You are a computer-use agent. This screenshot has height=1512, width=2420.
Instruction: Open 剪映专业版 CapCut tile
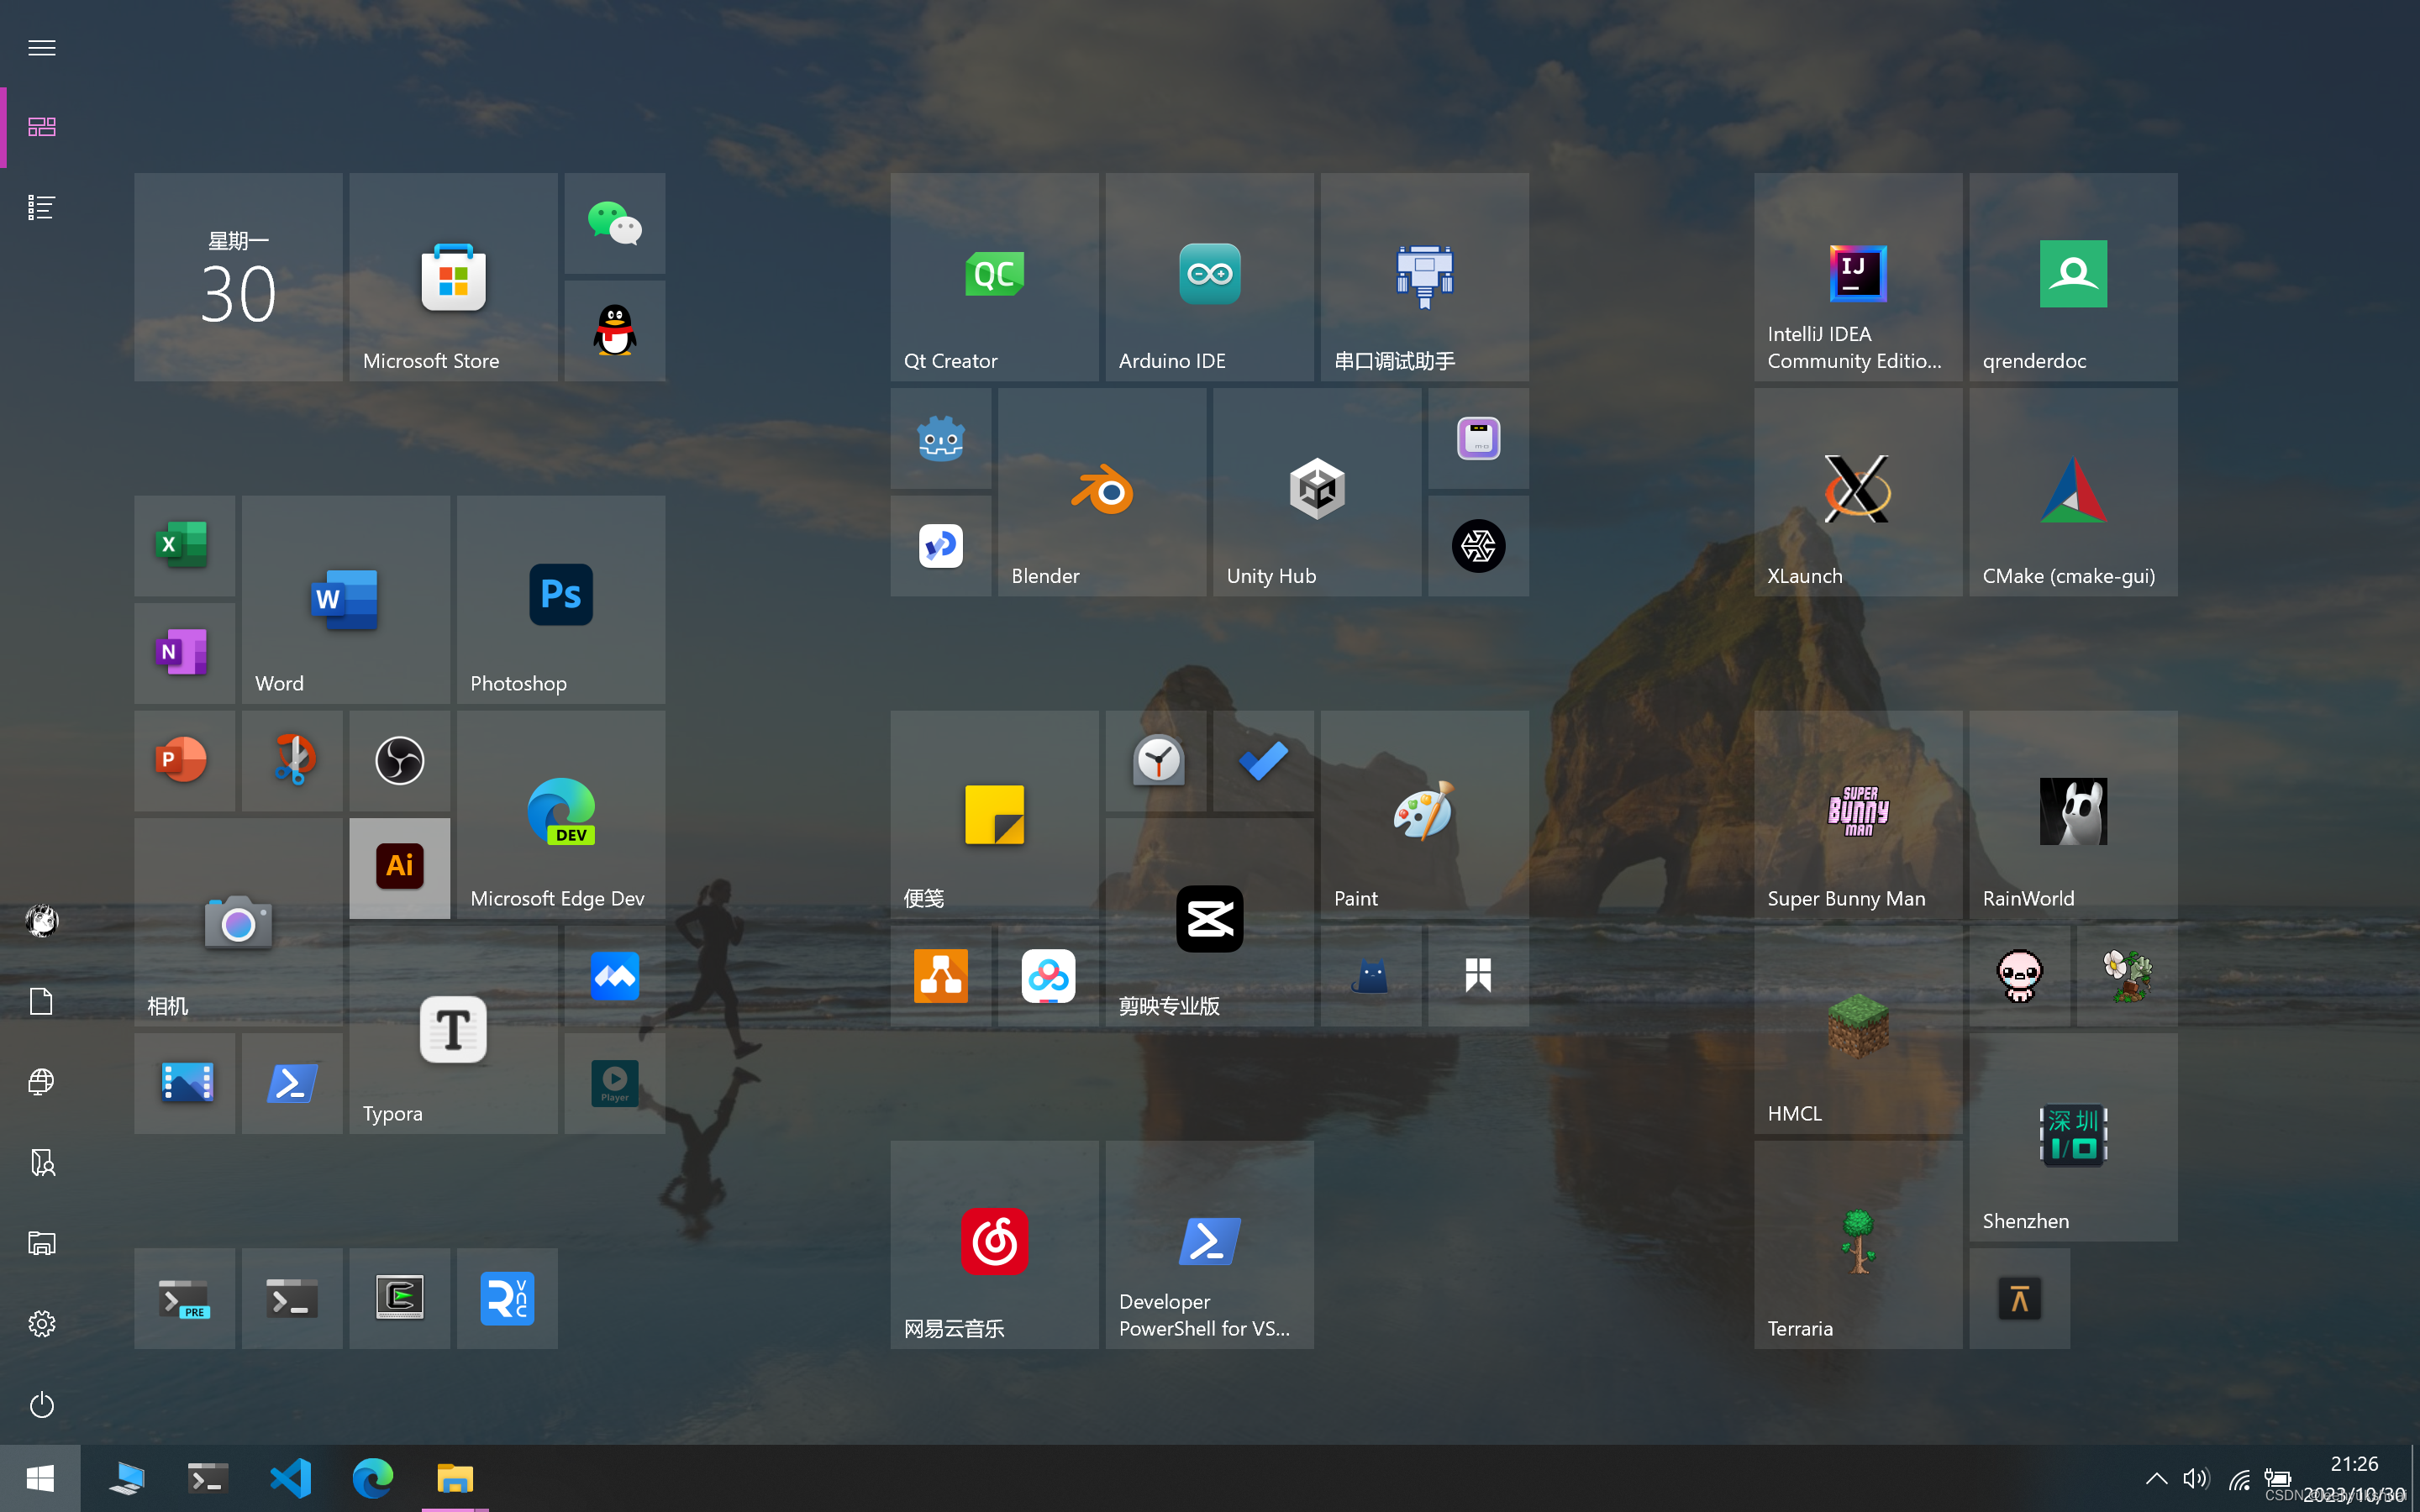tap(1209, 922)
